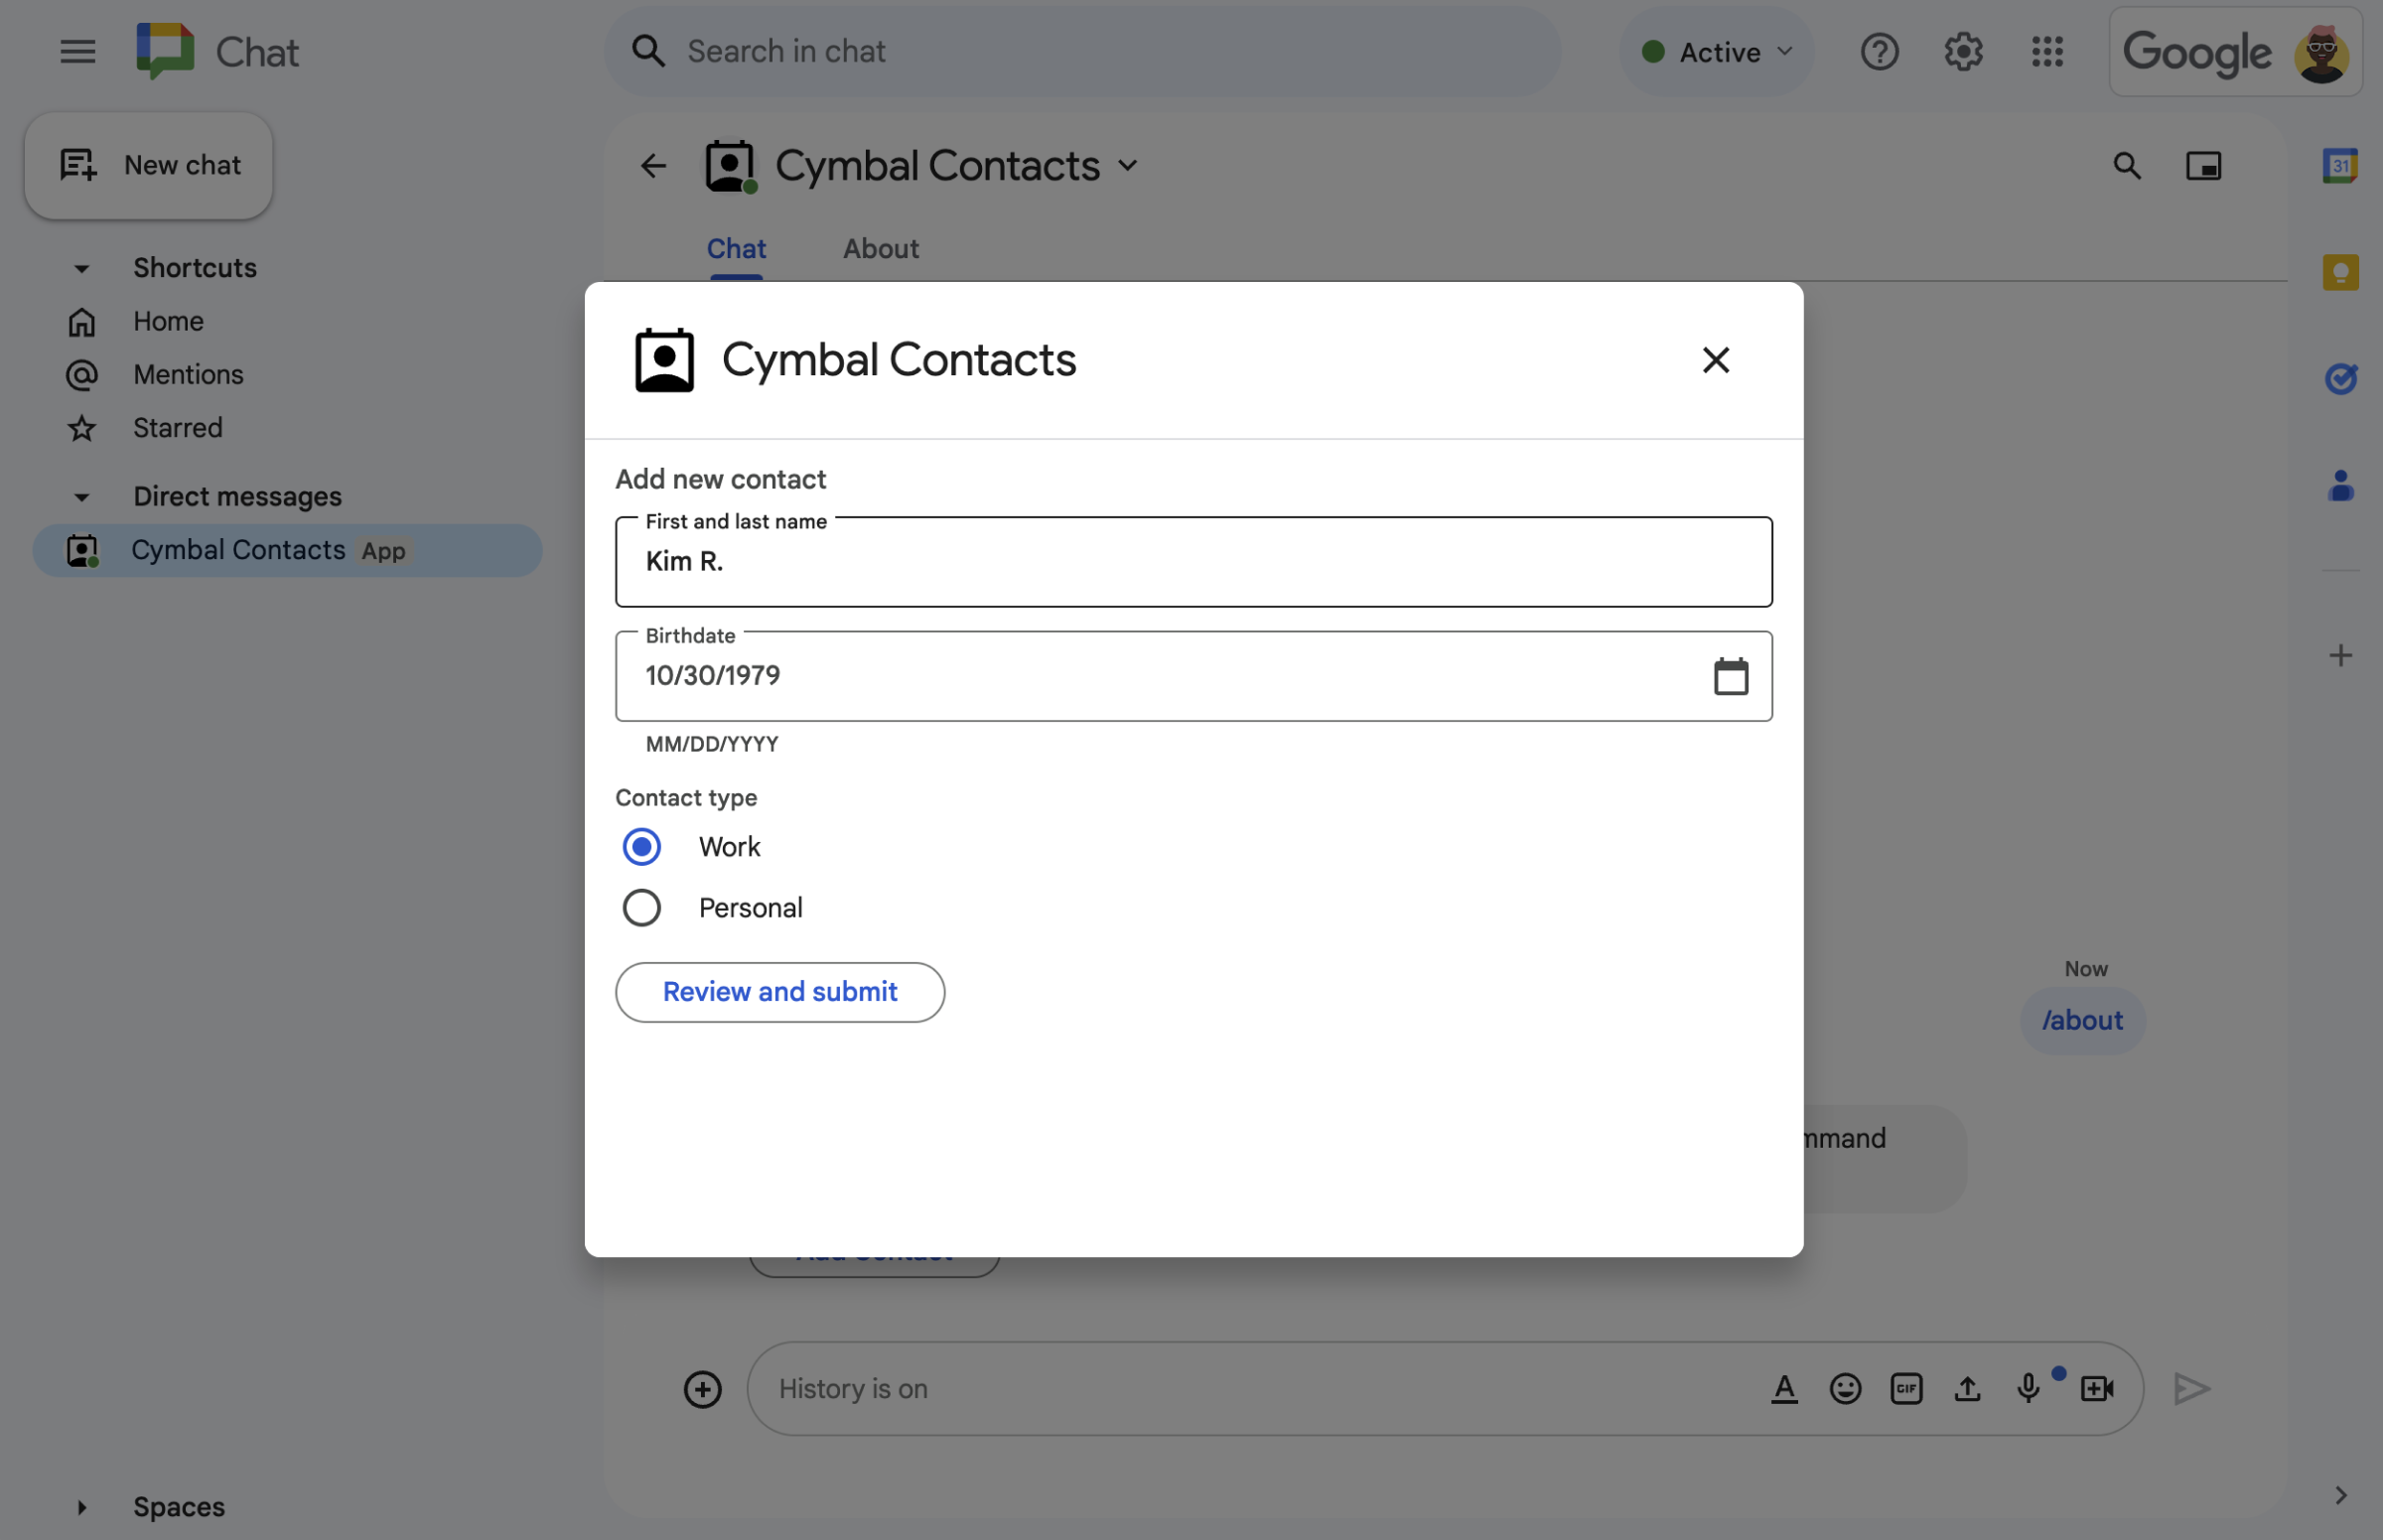Screen dimensions: 2383x1540
Task: Select the Work radio button
Action: pyautogui.click(x=640, y=846)
